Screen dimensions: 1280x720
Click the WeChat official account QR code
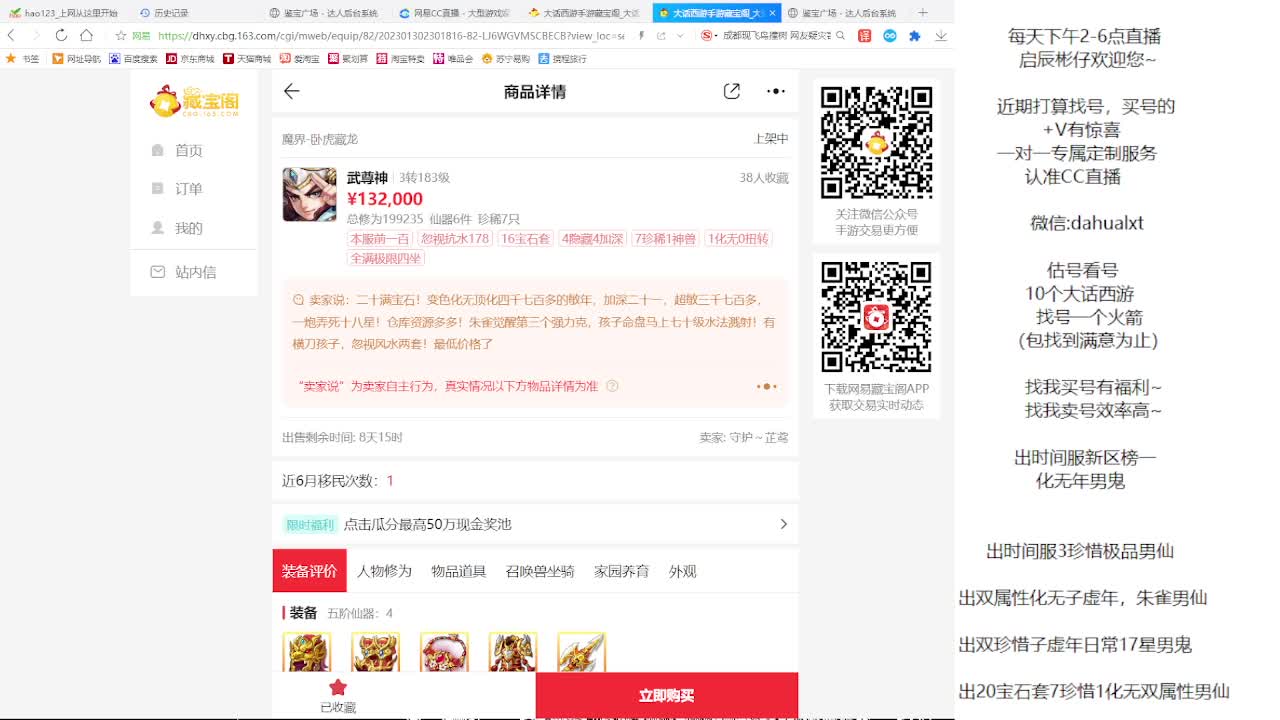[x=877, y=143]
